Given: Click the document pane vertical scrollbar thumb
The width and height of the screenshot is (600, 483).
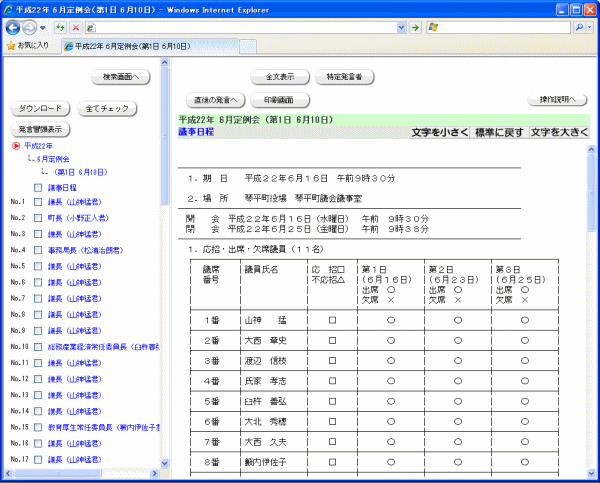Looking at the screenshot, I should [x=591, y=193].
